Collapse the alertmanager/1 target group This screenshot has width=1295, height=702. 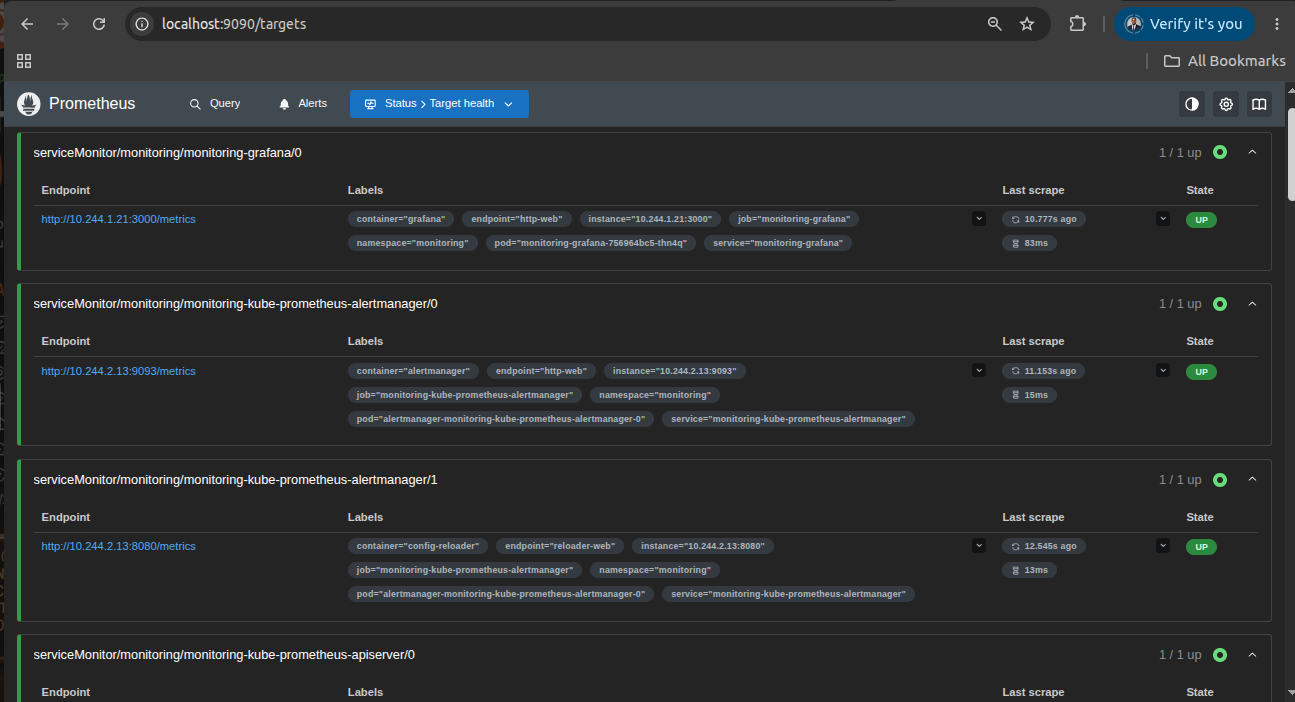1252,479
